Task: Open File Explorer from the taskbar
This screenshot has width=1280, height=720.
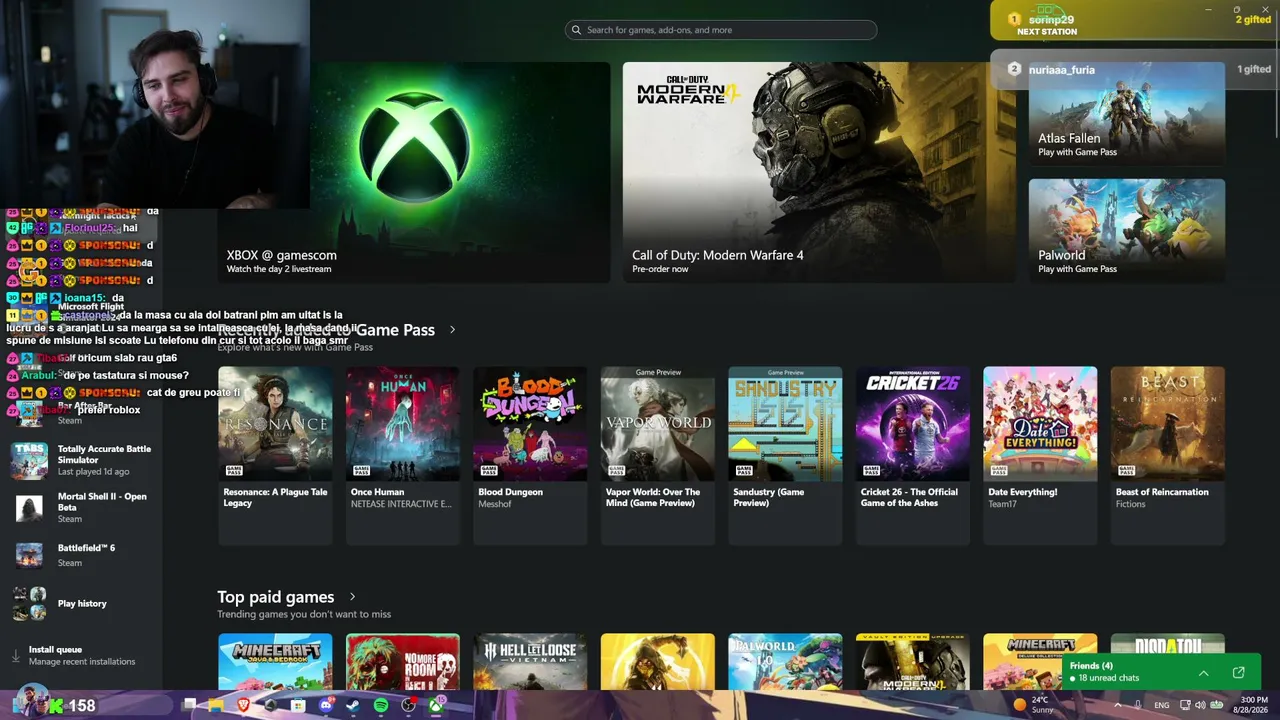Action: pyautogui.click(x=216, y=705)
